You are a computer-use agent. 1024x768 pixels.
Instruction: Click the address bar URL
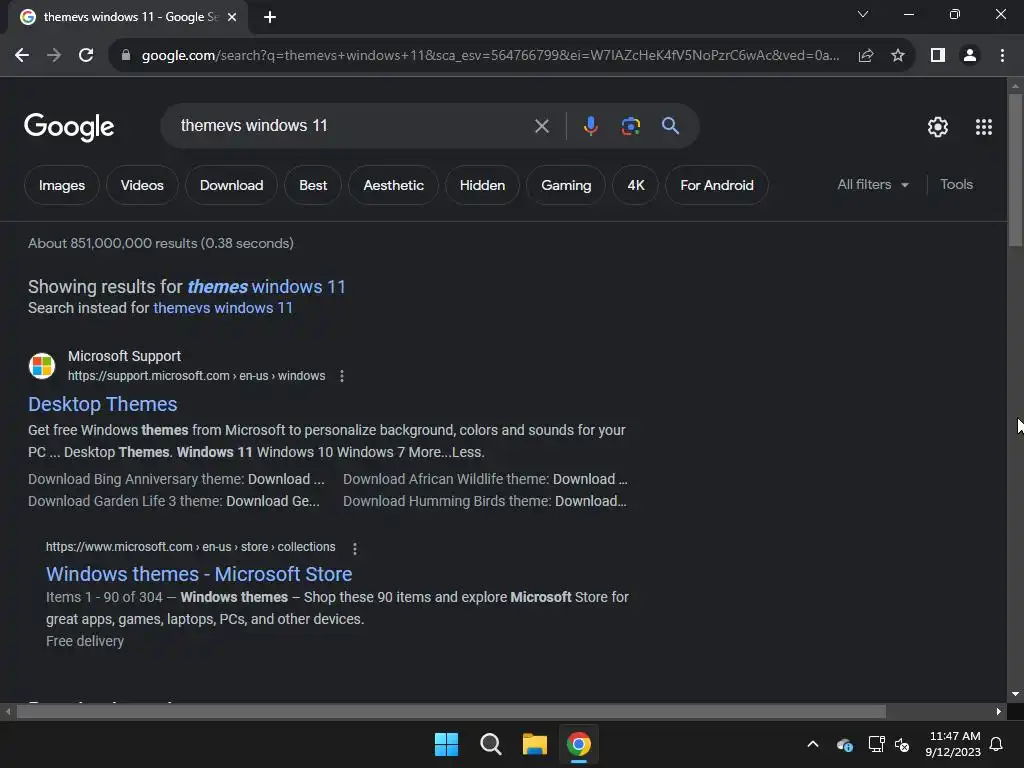click(x=490, y=56)
